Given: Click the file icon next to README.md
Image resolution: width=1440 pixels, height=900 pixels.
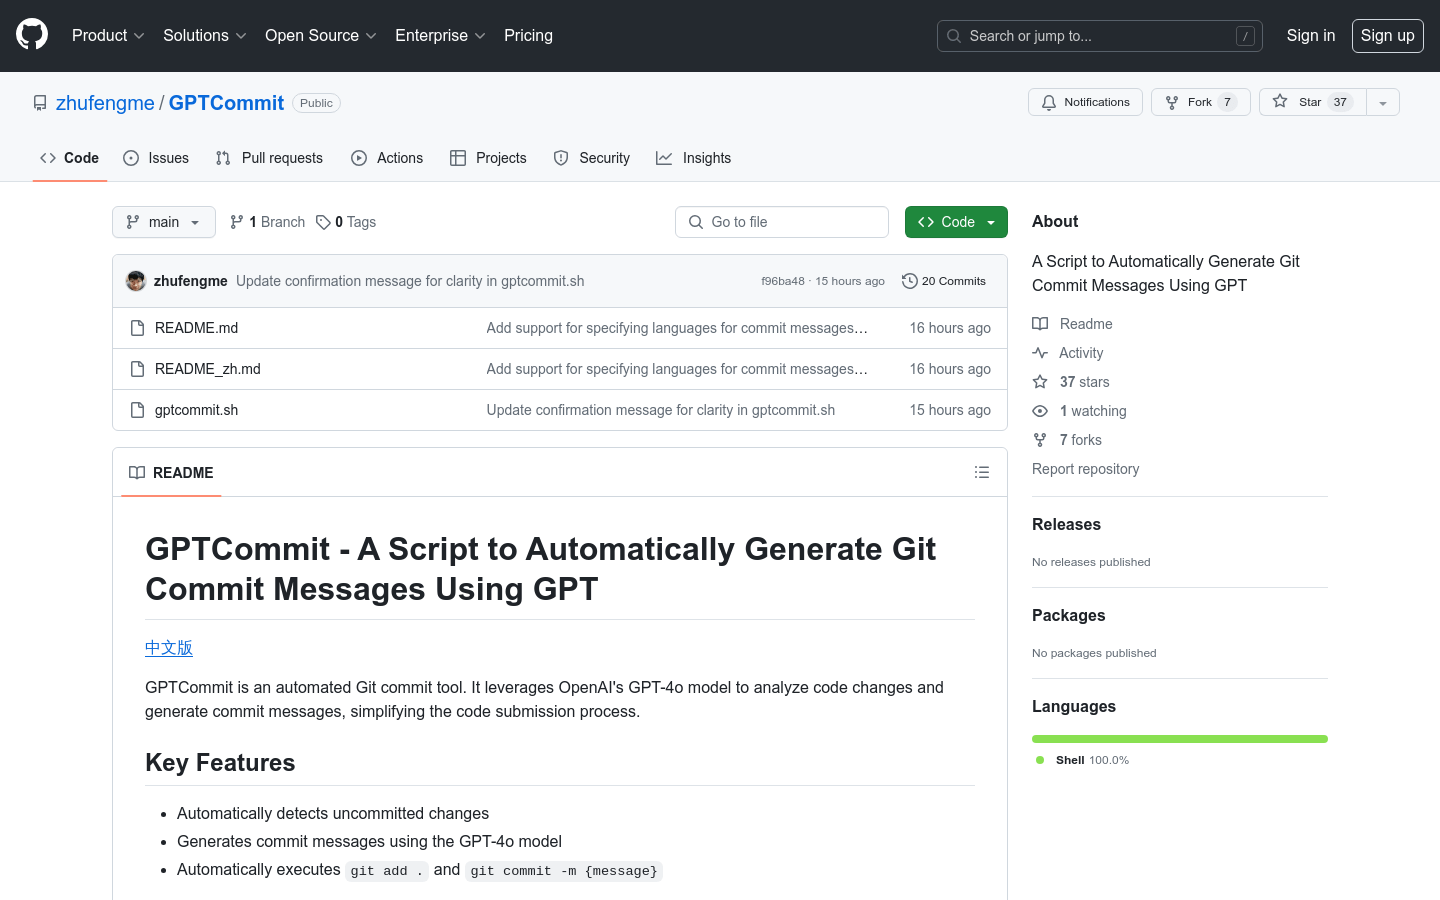Looking at the screenshot, I should coord(138,328).
